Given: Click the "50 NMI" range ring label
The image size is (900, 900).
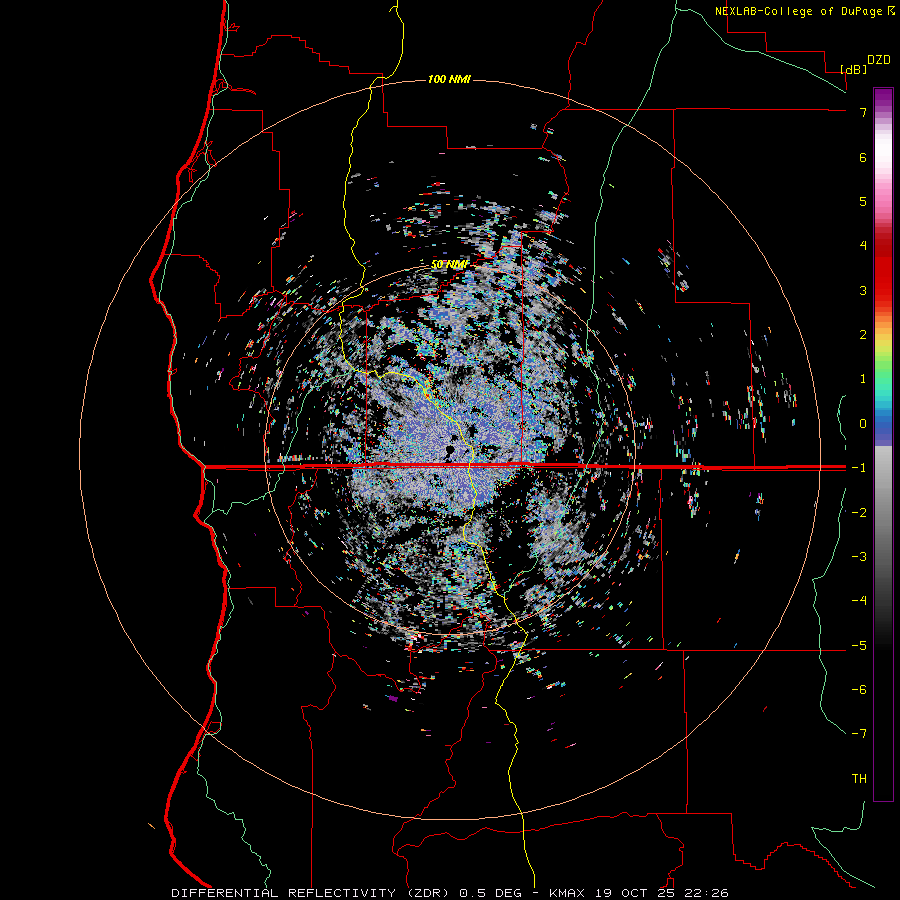Looking at the screenshot, I should coord(449,265).
